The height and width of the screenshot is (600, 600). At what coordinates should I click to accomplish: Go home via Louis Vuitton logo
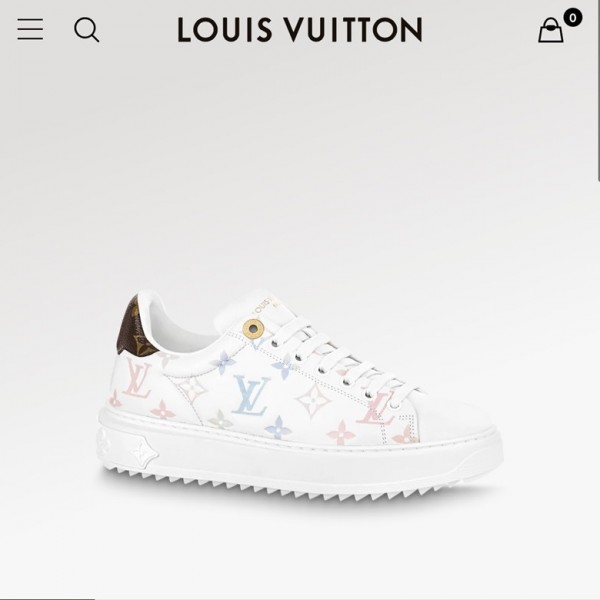(300, 29)
